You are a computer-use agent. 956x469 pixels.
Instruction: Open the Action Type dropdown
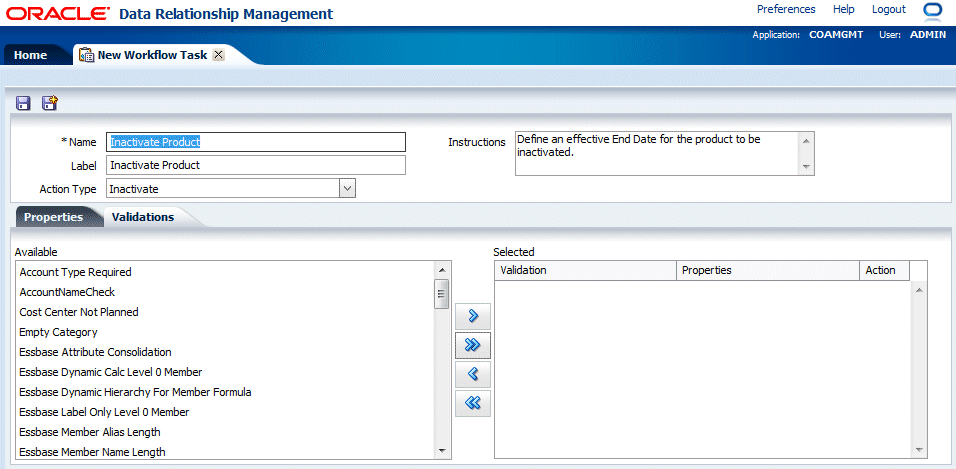coord(347,188)
